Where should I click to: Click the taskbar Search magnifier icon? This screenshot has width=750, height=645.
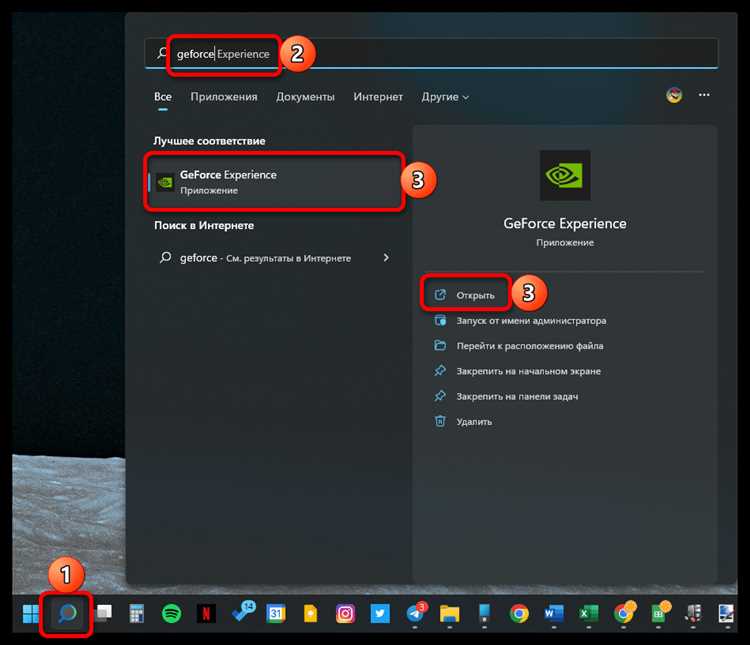click(x=67, y=613)
